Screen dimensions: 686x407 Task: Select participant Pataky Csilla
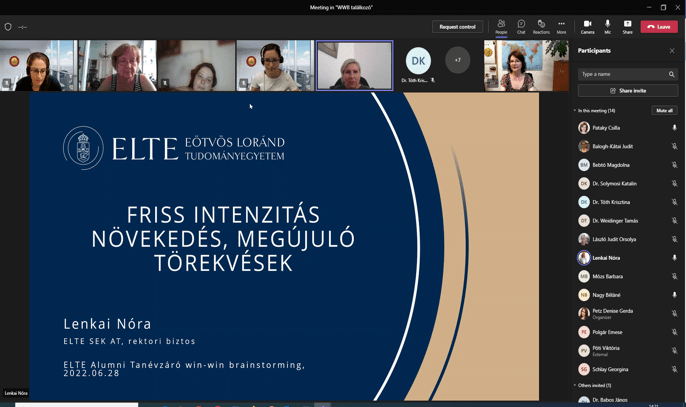[x=628, y=128]
